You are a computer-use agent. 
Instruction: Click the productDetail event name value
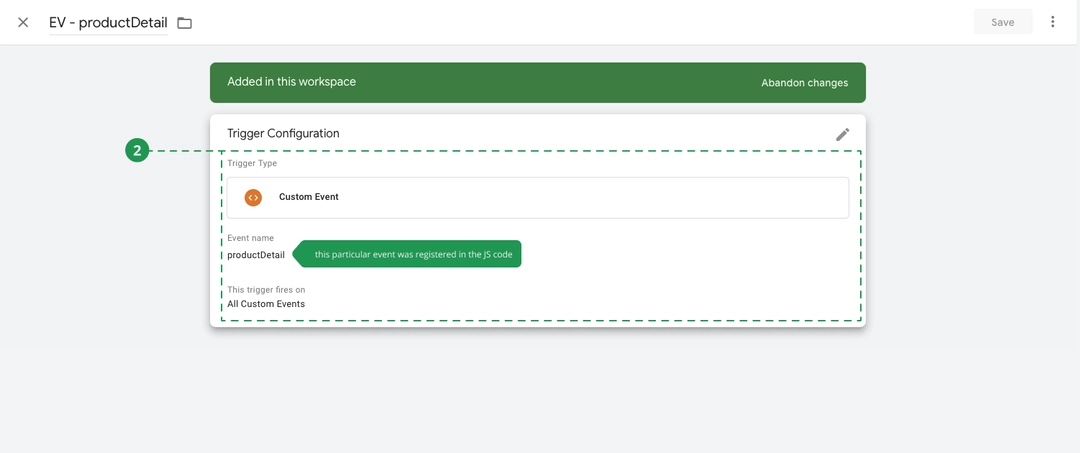tap(256, 255)
